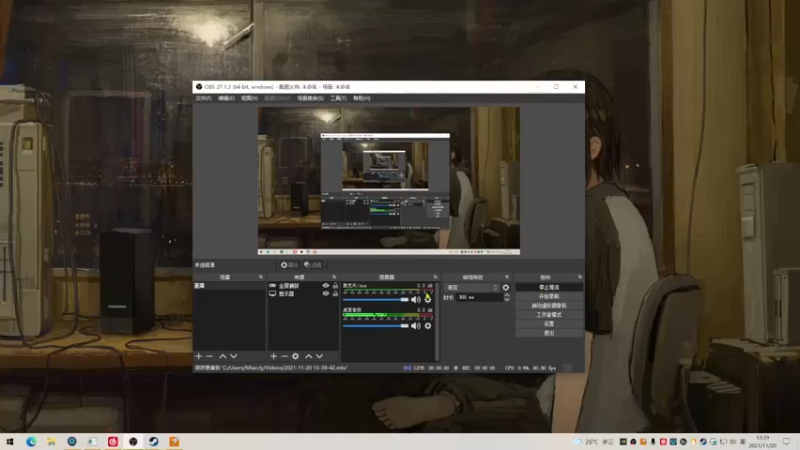Viewport: 800px width, 450px height.
Task: Open Microsoft Edge from the taskbar
Action: pyautogui.click(x=31, y=441)
